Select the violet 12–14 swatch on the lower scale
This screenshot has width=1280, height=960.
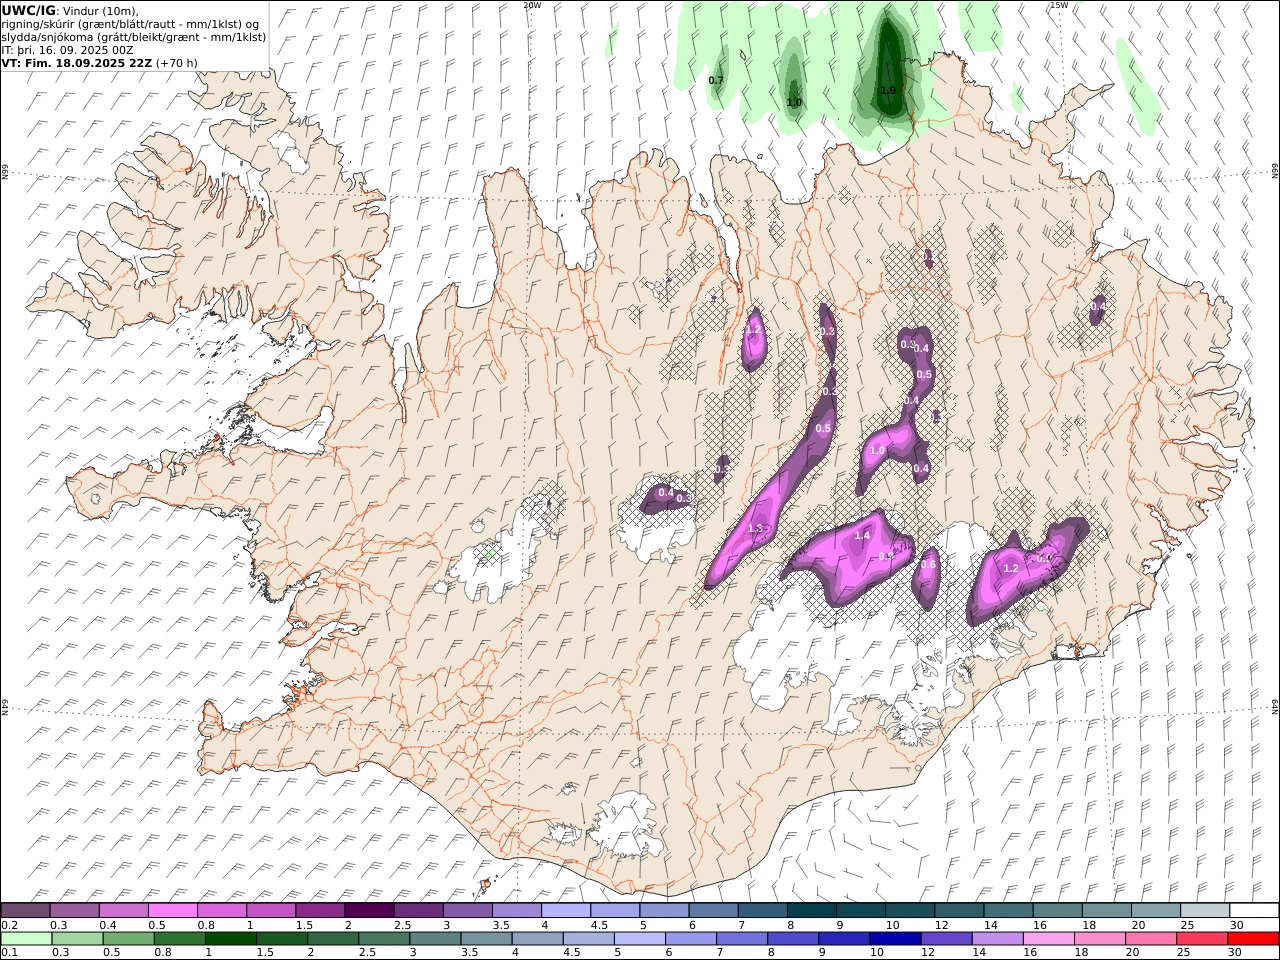click(x=946, y=939)
